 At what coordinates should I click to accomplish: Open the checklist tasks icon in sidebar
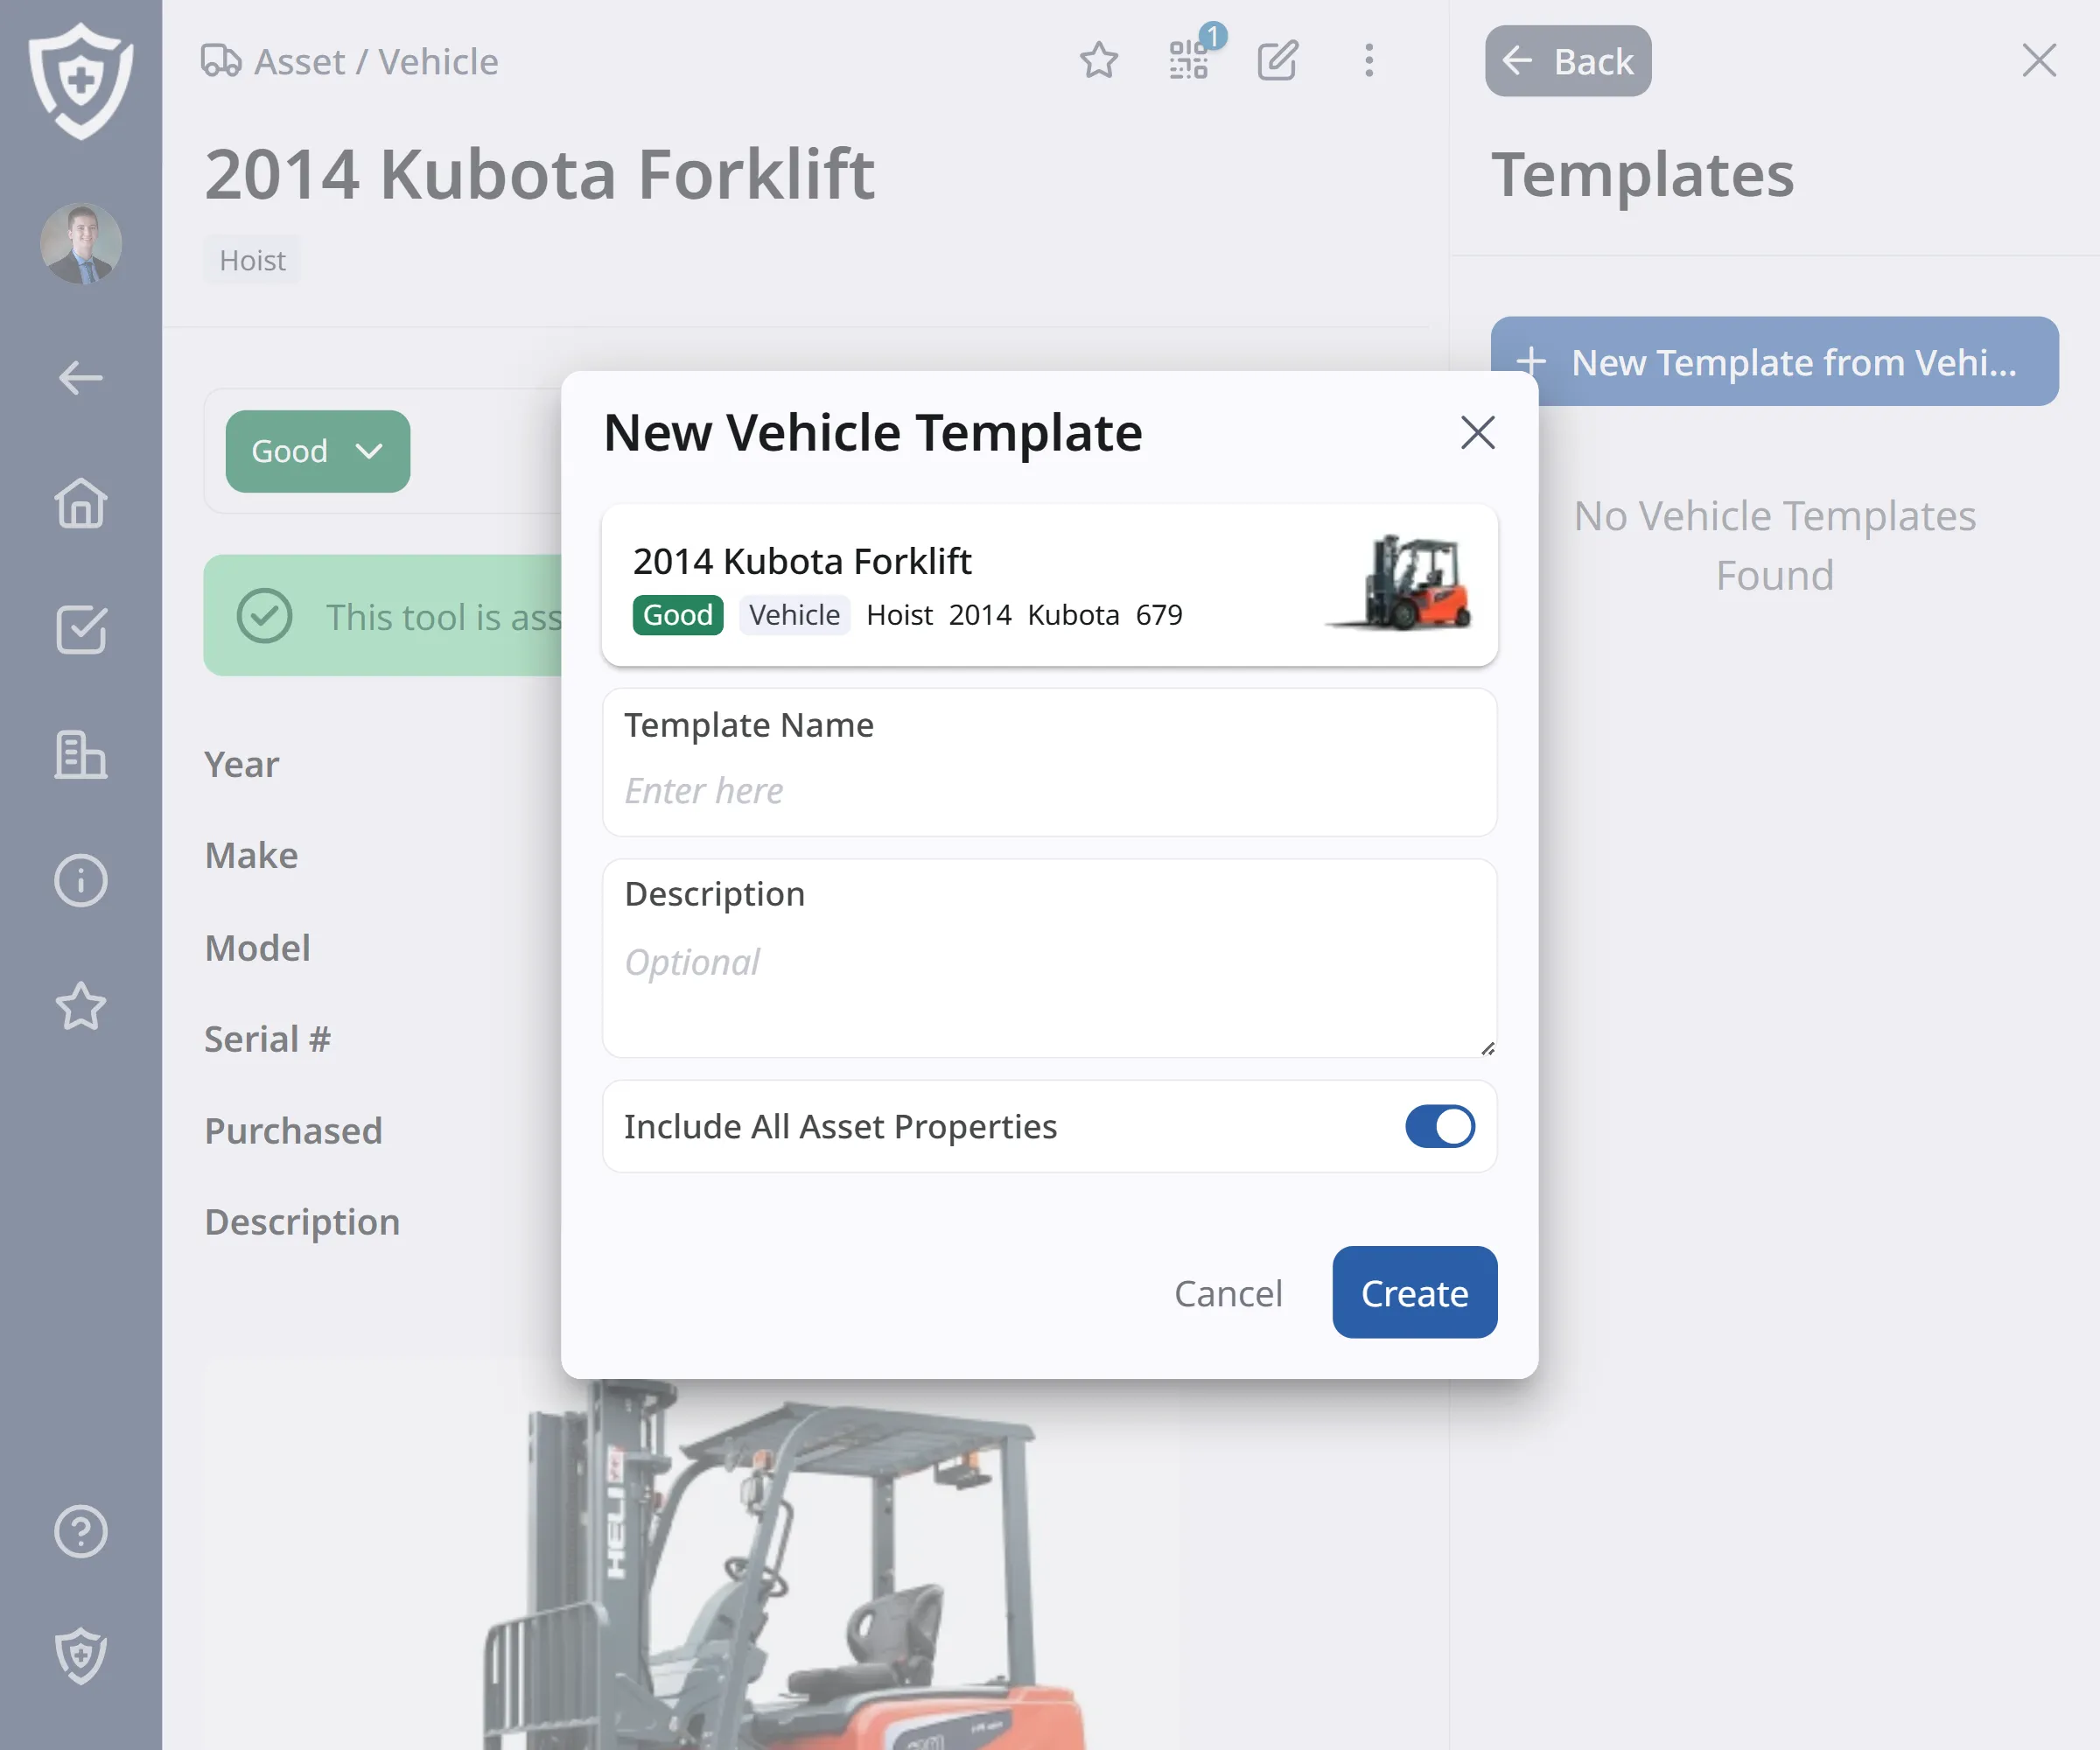coord(81,629)
